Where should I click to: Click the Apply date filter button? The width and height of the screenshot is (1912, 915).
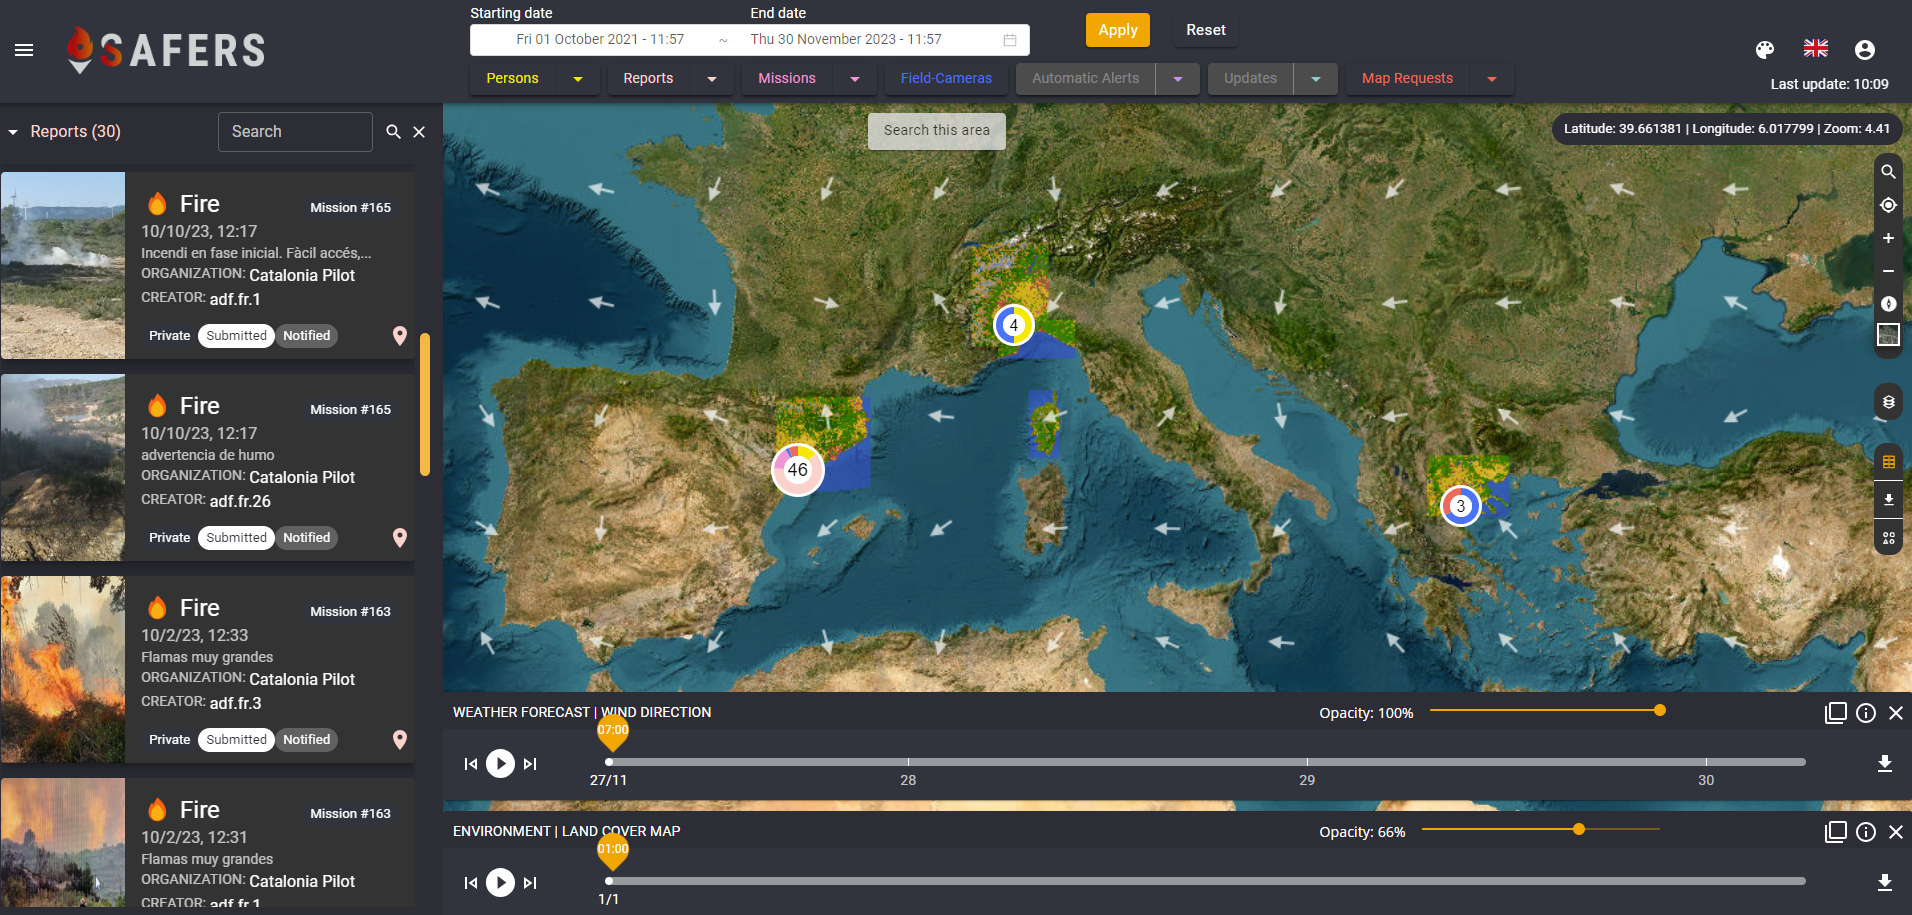click(1117, 30)
